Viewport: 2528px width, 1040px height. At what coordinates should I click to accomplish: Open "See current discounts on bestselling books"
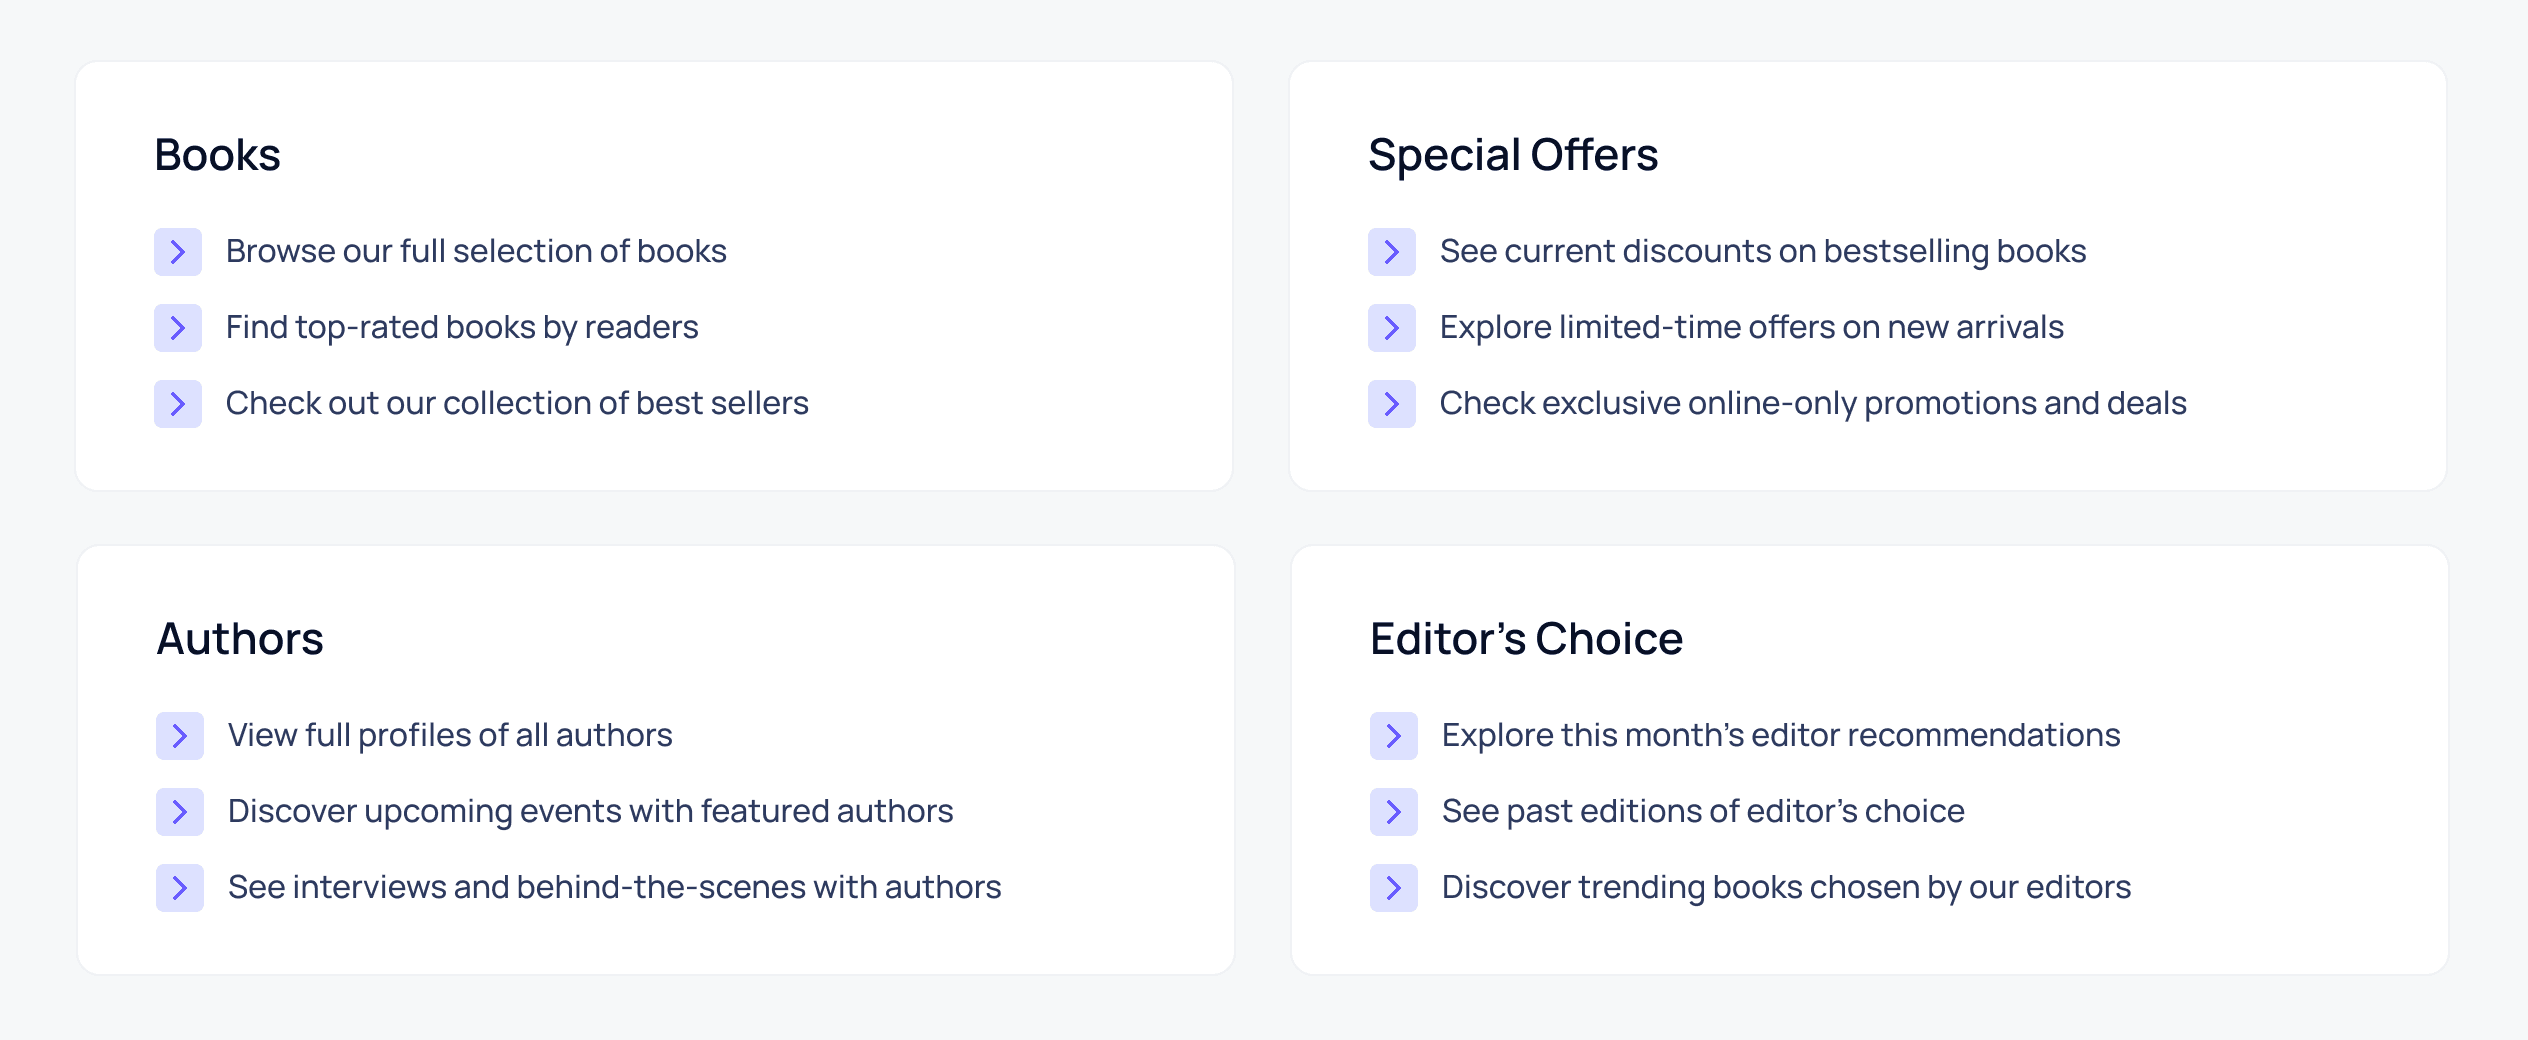1762,252
